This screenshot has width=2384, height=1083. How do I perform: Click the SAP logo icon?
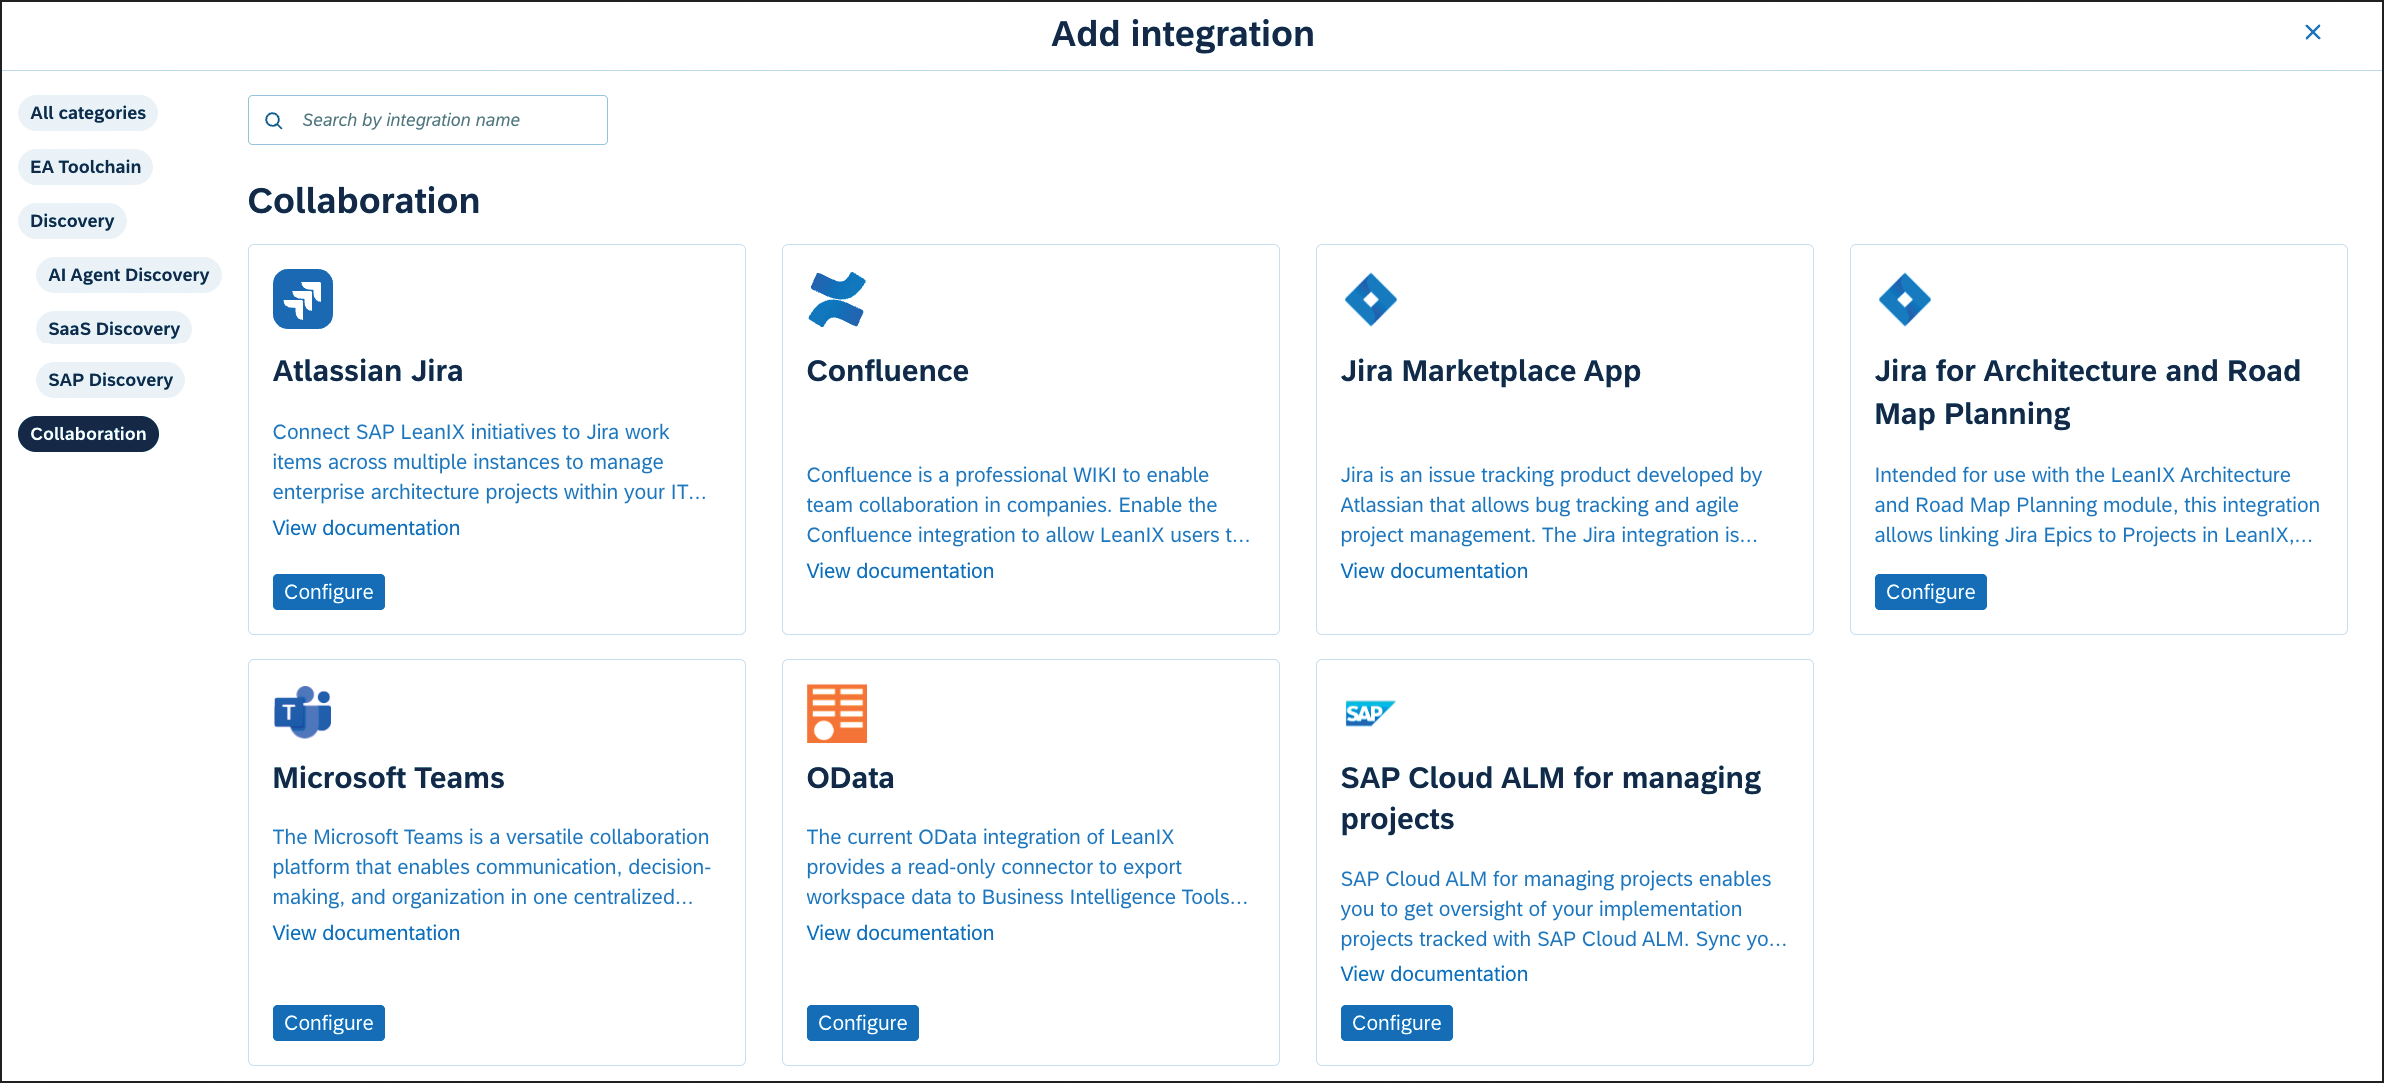[1370, 713]
